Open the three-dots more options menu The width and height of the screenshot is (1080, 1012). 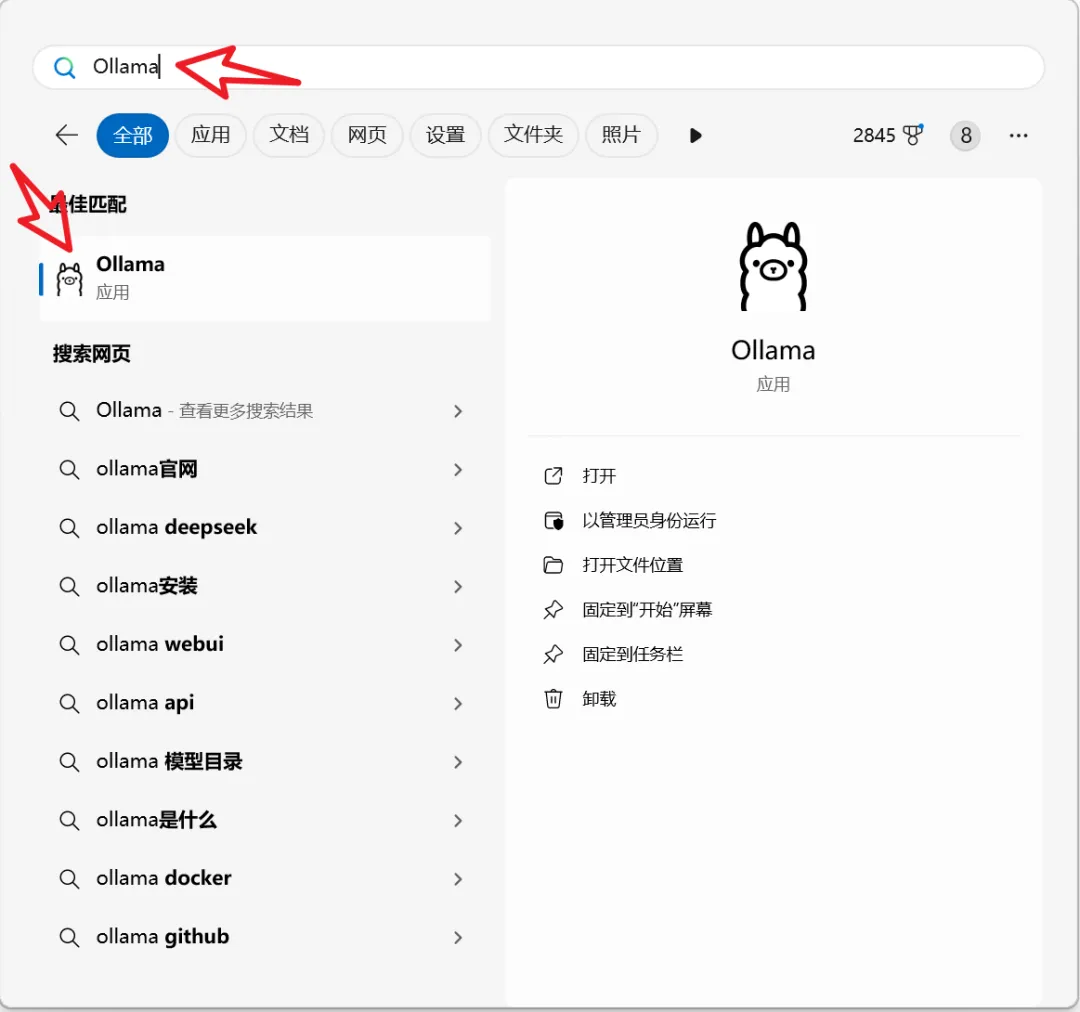(x=1018, y=135)
